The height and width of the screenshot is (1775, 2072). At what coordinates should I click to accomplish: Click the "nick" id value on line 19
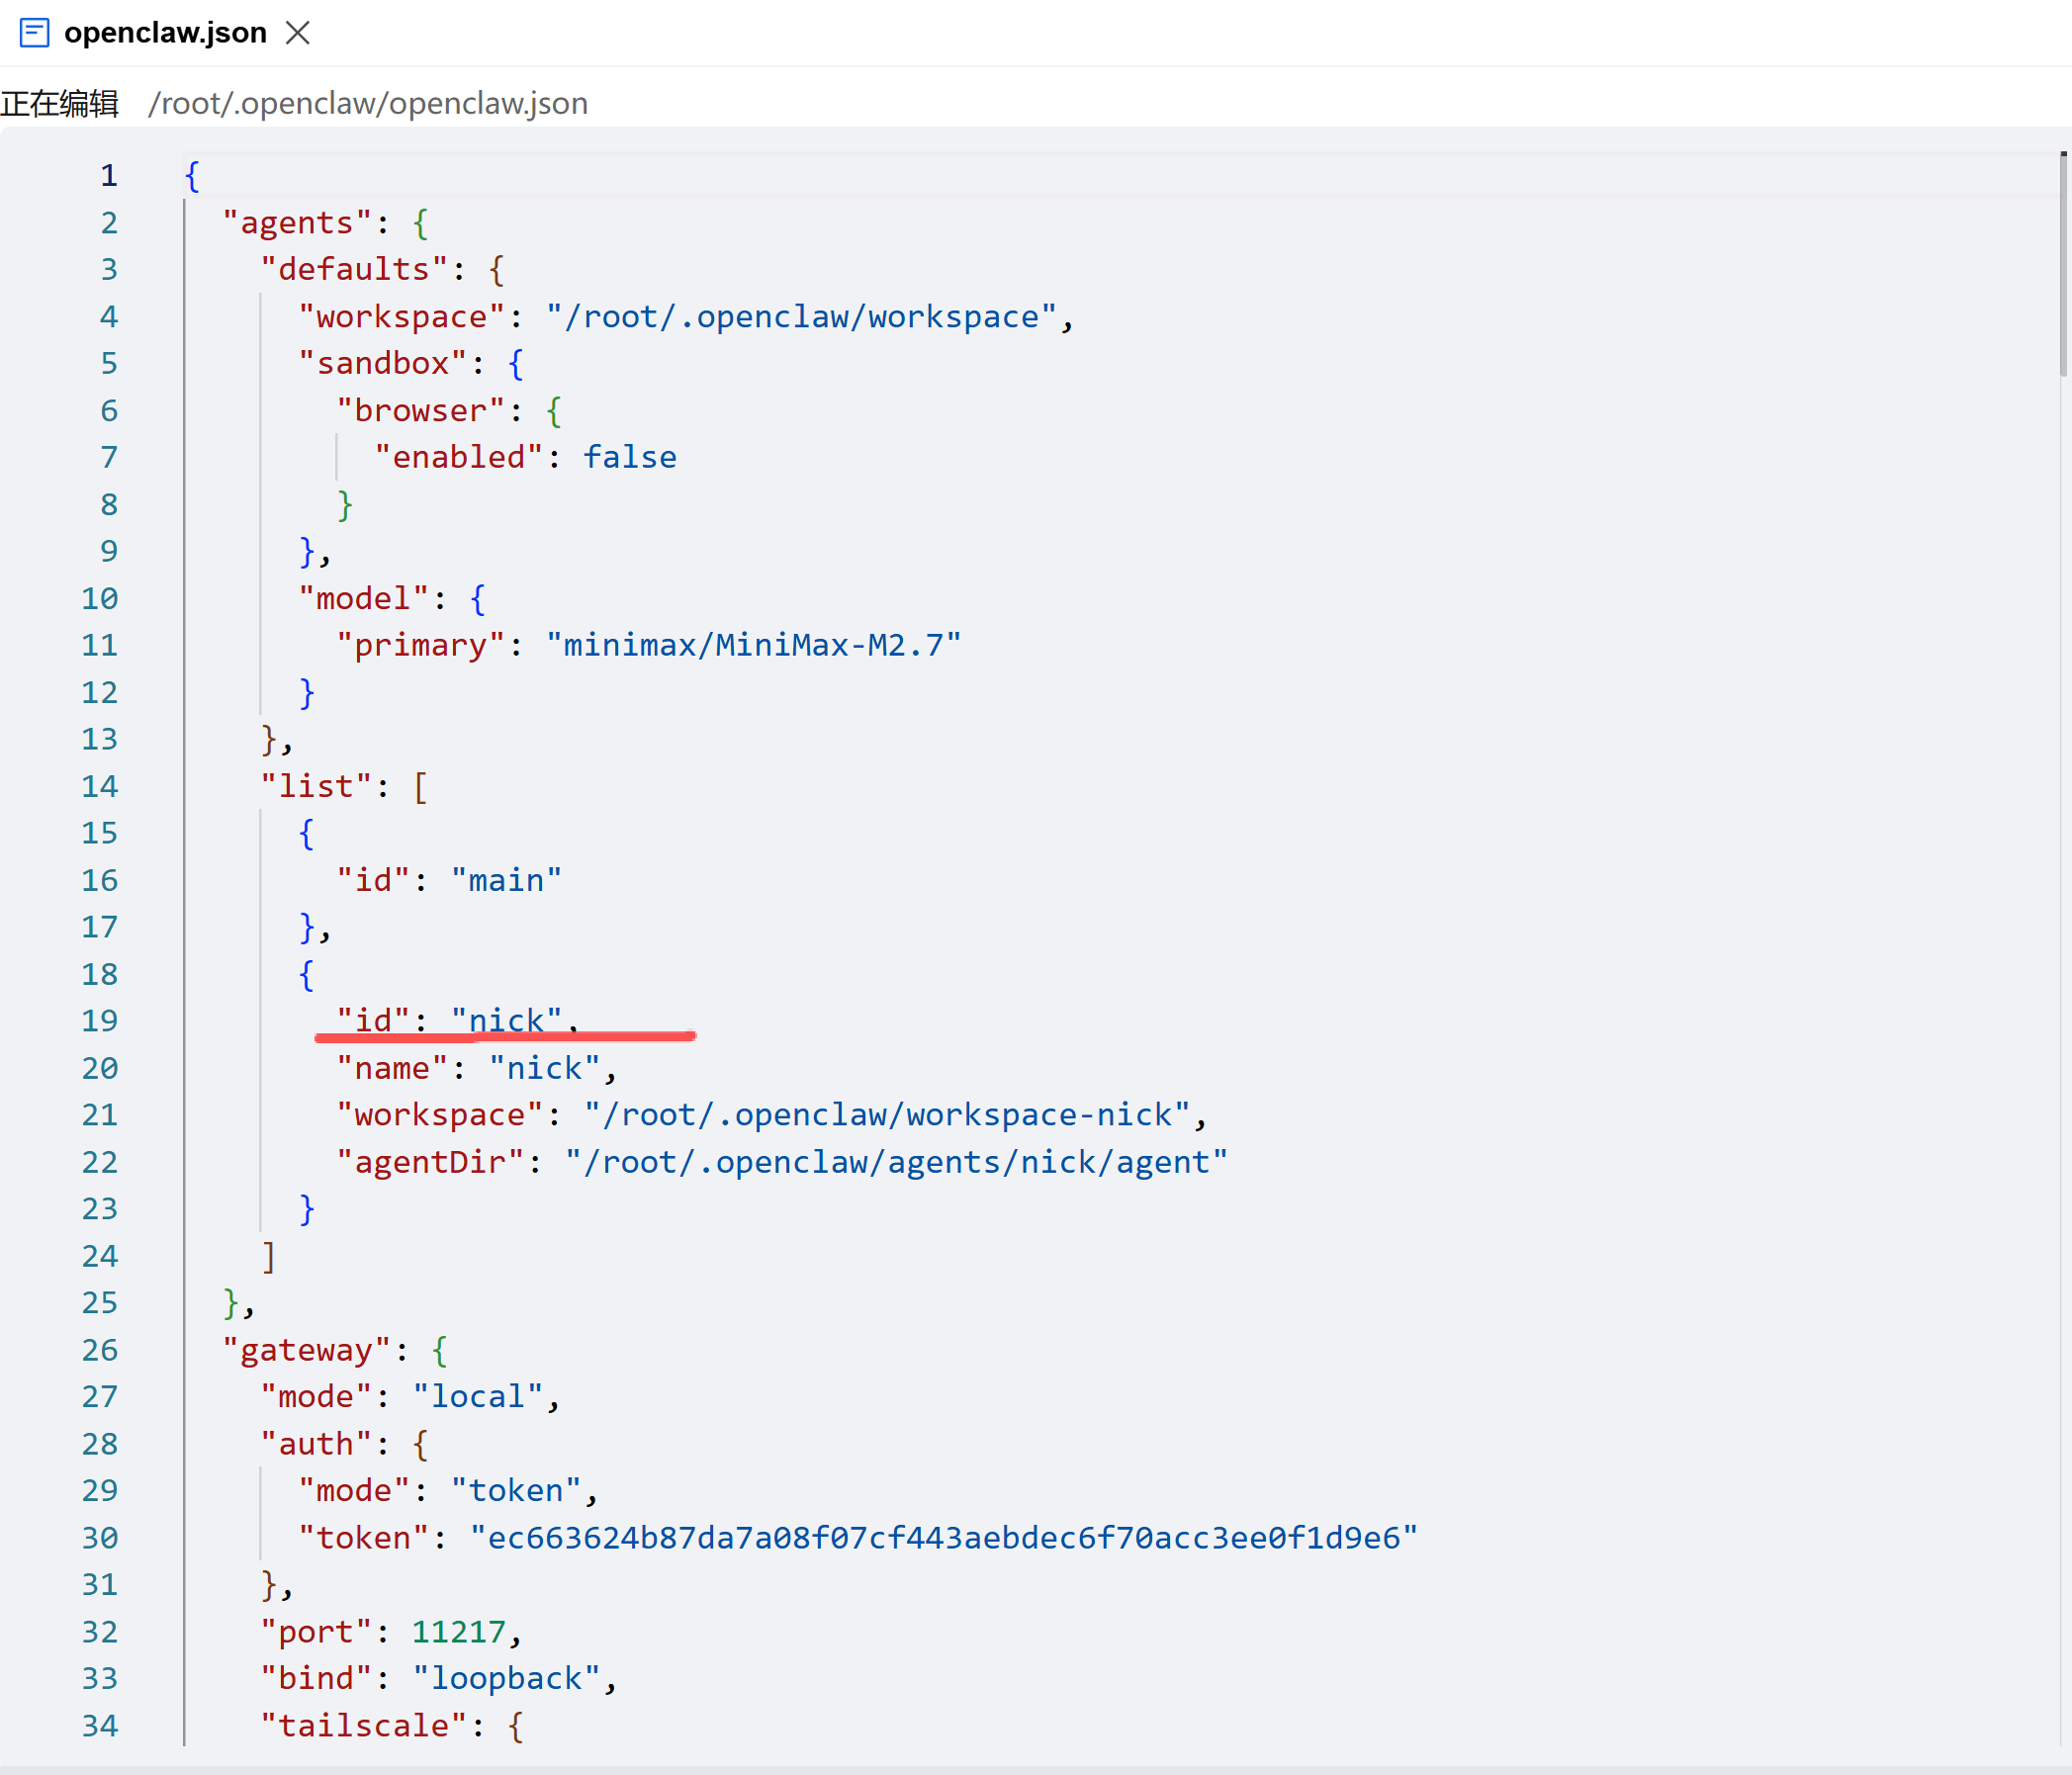tap(506, 1021)
